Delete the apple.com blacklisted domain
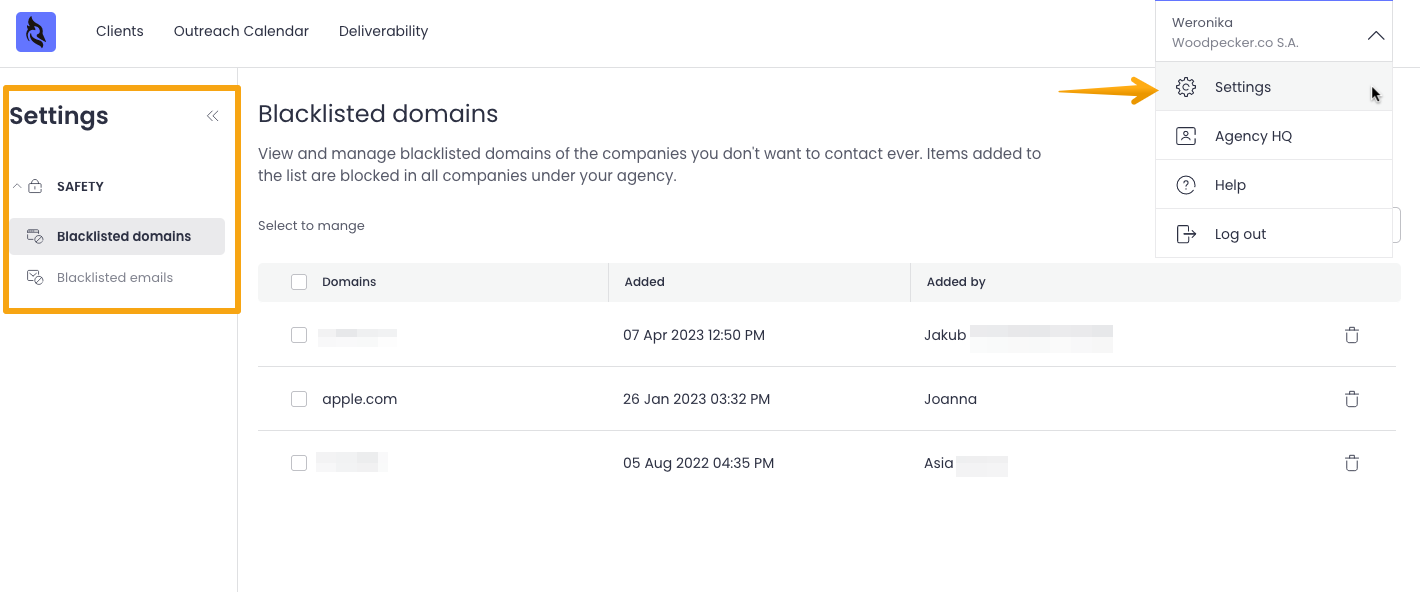Viewport: 1420px width, 592px height. 1352,399
